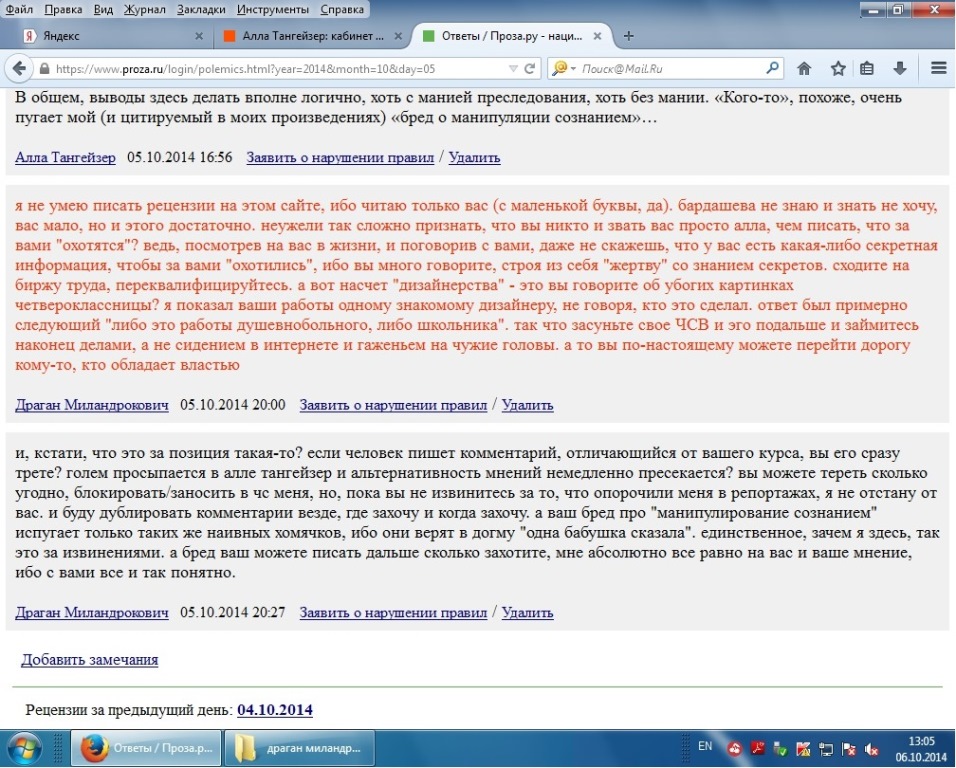This screenshot has width=956, height=768.
Task: Show the bookmarks list
Action: pos(867,69)
